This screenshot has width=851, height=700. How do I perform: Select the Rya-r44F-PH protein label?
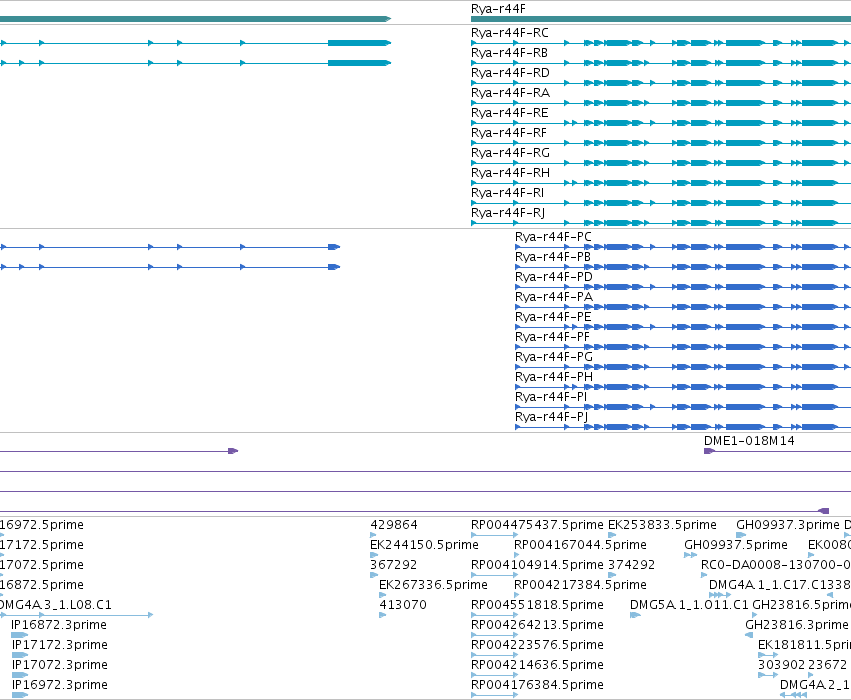click(554, 377)
